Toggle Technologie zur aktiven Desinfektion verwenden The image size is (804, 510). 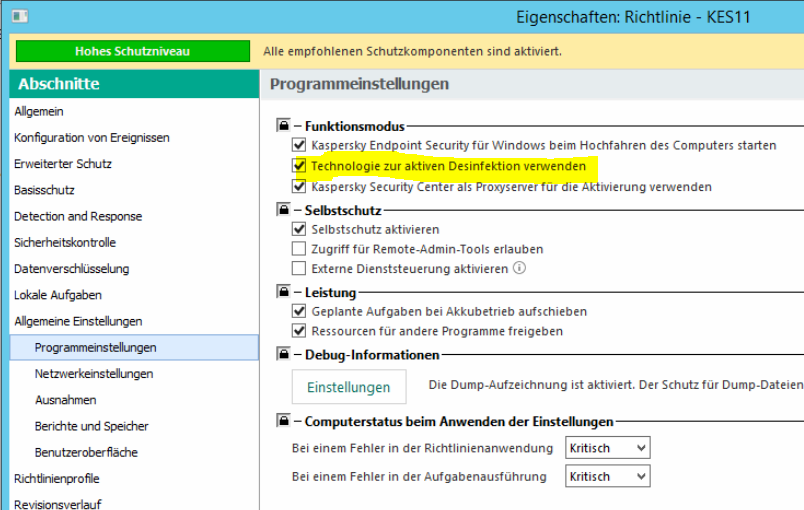click(x=299, y=166)
